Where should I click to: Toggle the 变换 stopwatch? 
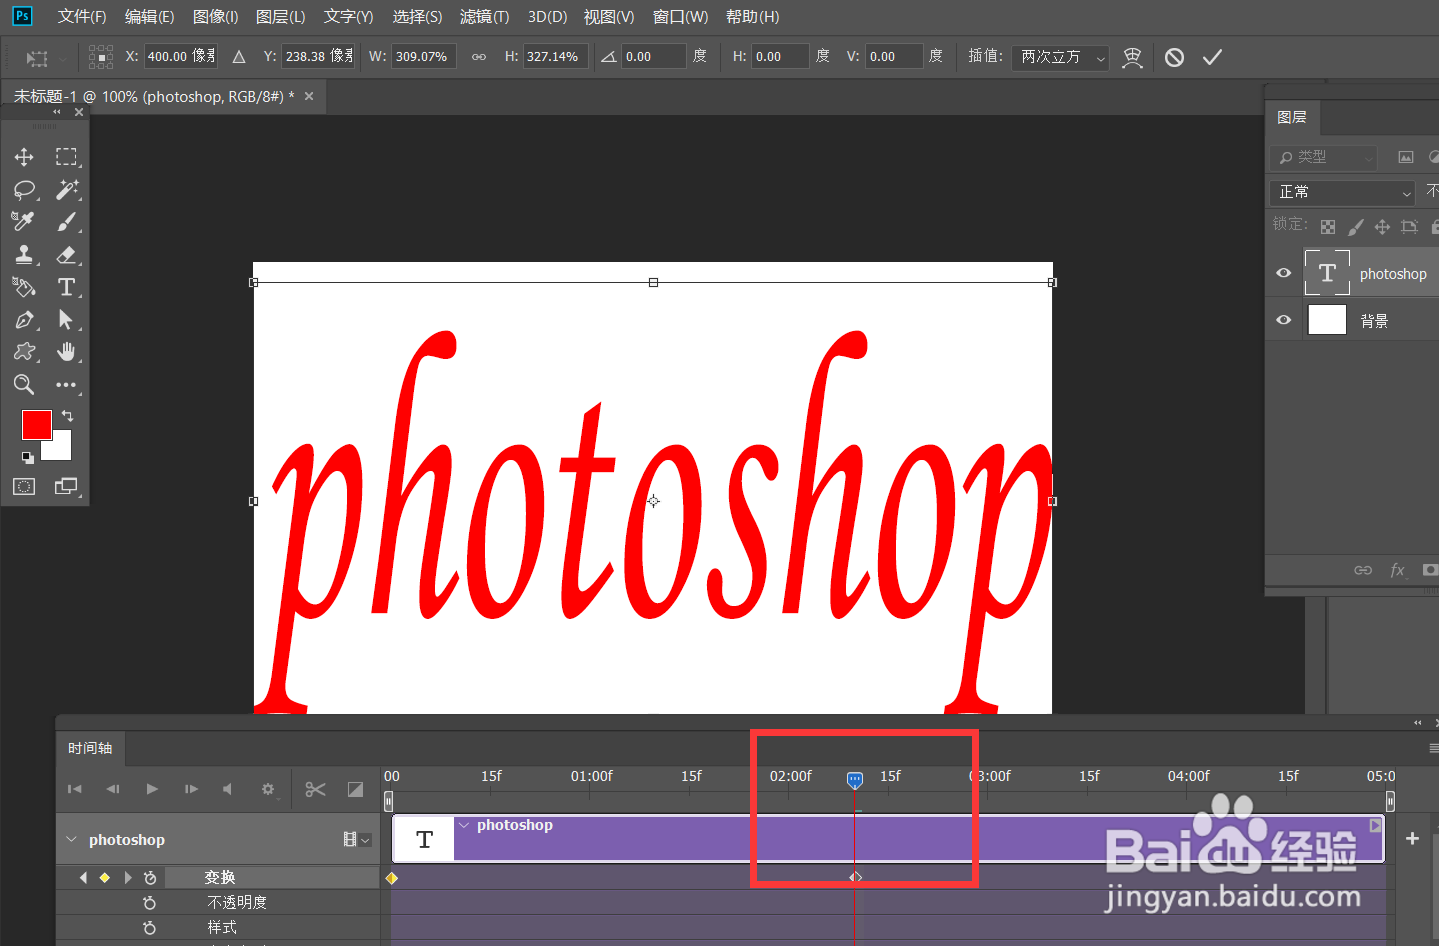(150, 877)
